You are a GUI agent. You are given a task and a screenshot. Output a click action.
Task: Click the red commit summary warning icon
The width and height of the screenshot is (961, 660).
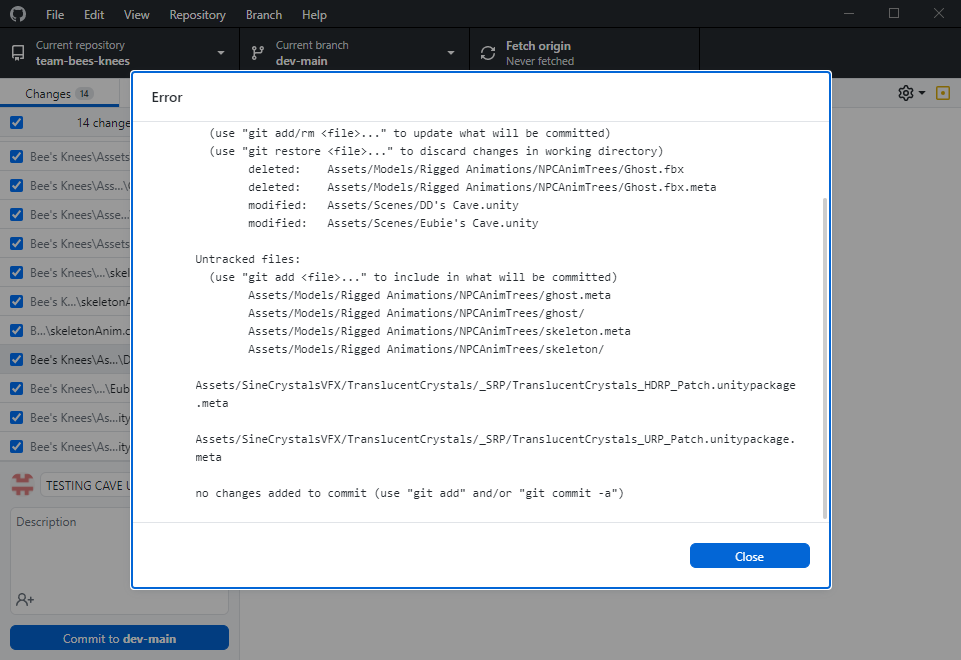coord(22,484)
